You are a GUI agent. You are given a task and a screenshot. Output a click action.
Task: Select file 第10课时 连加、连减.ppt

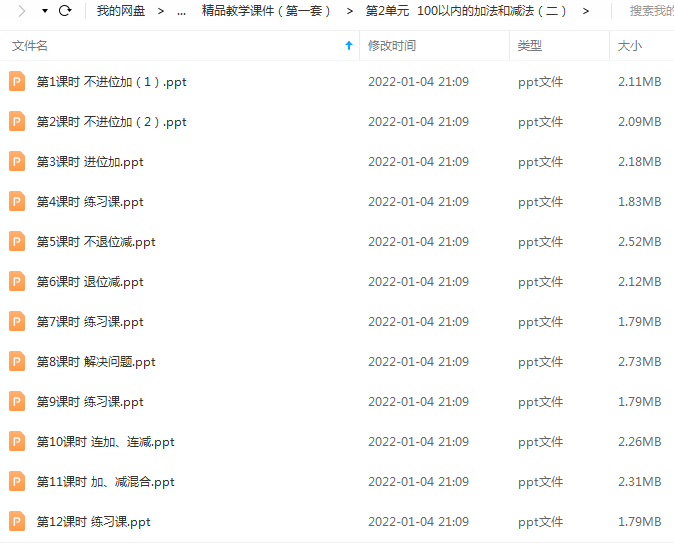tap(337, 441)
